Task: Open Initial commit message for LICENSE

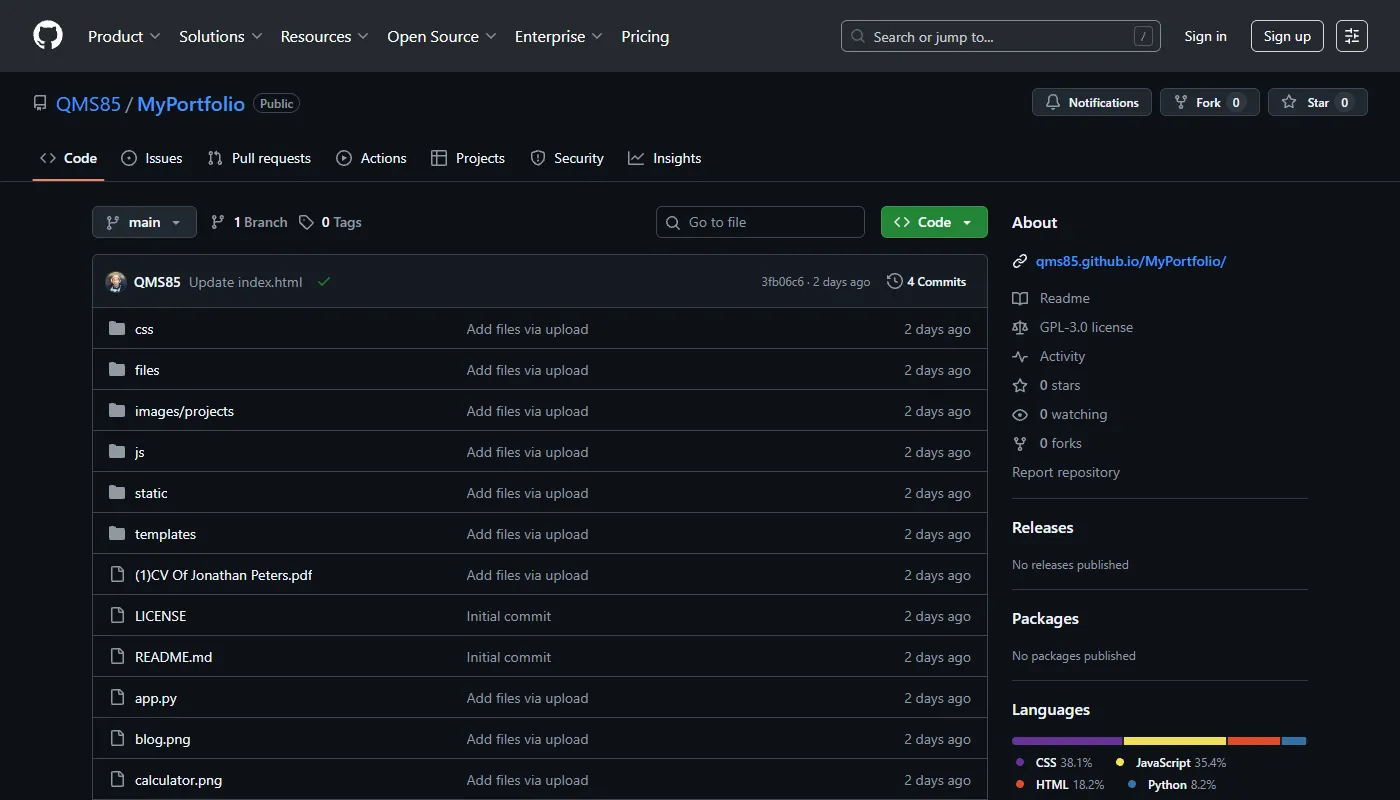Action: point(508,616)
